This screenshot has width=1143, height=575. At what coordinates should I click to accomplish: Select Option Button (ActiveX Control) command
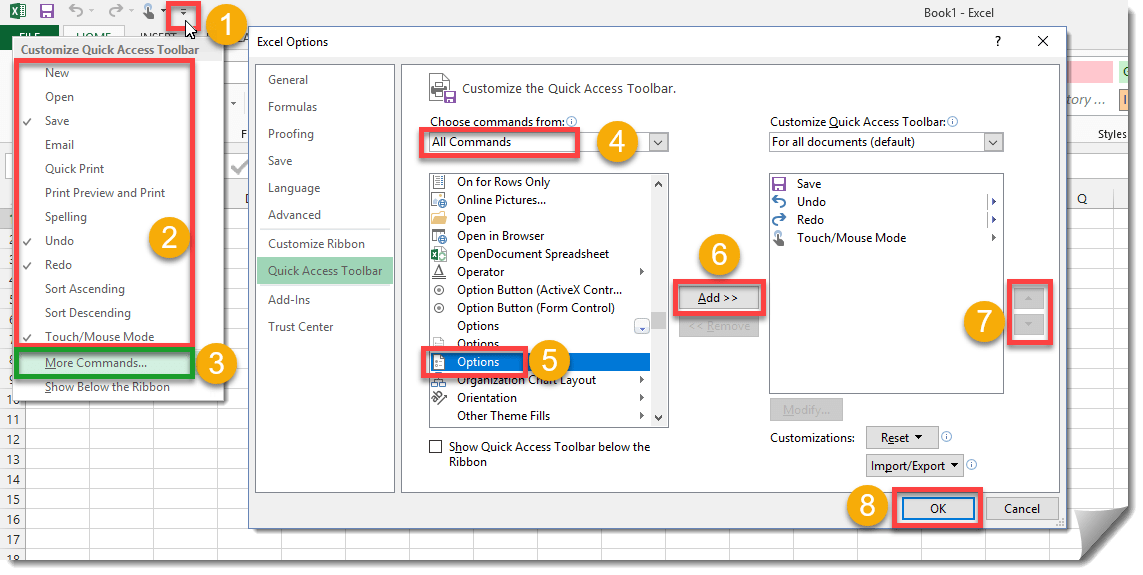tap(539, 290)
